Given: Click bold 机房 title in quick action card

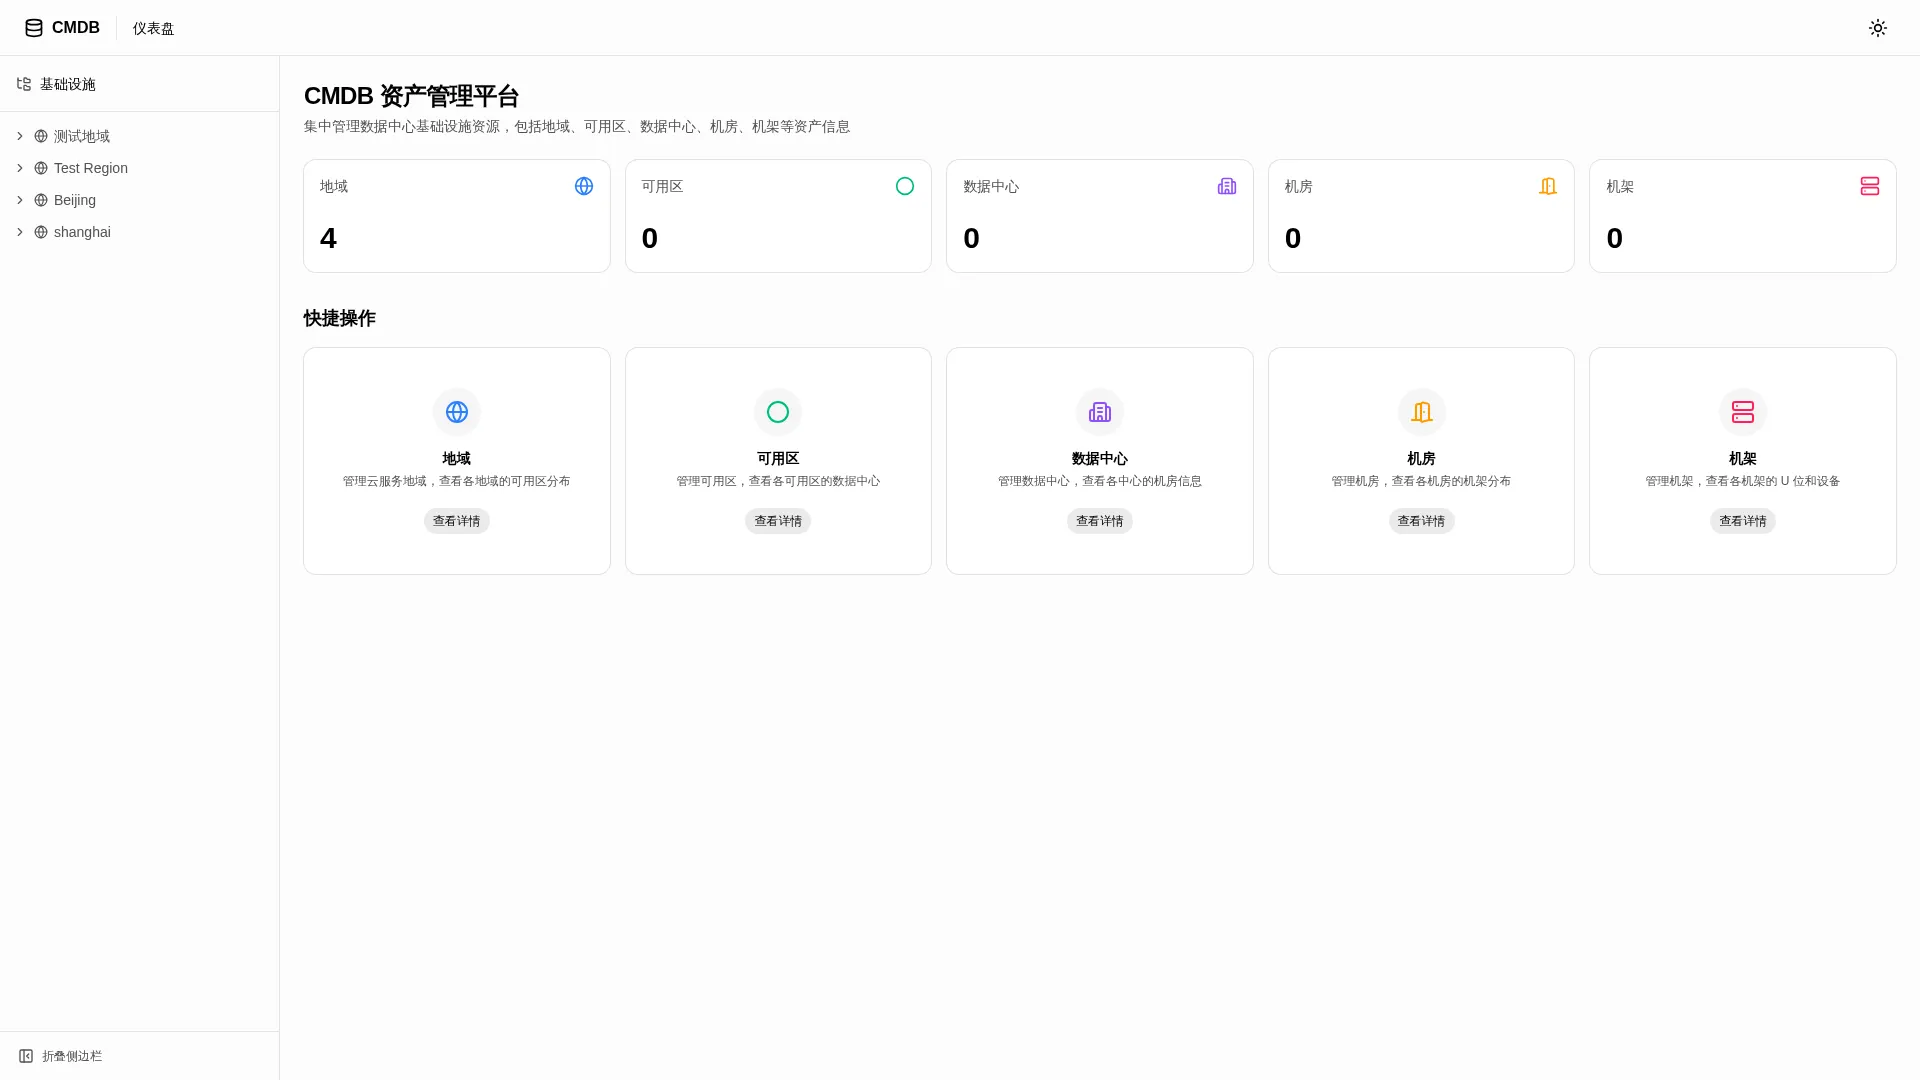Looking at the screenshot, I should coord(1422,458).
